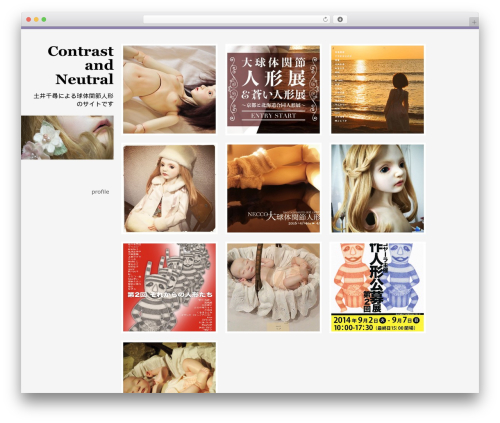Click the yellow minimize window button
This screenshot has width=500, height=423.
36,19
